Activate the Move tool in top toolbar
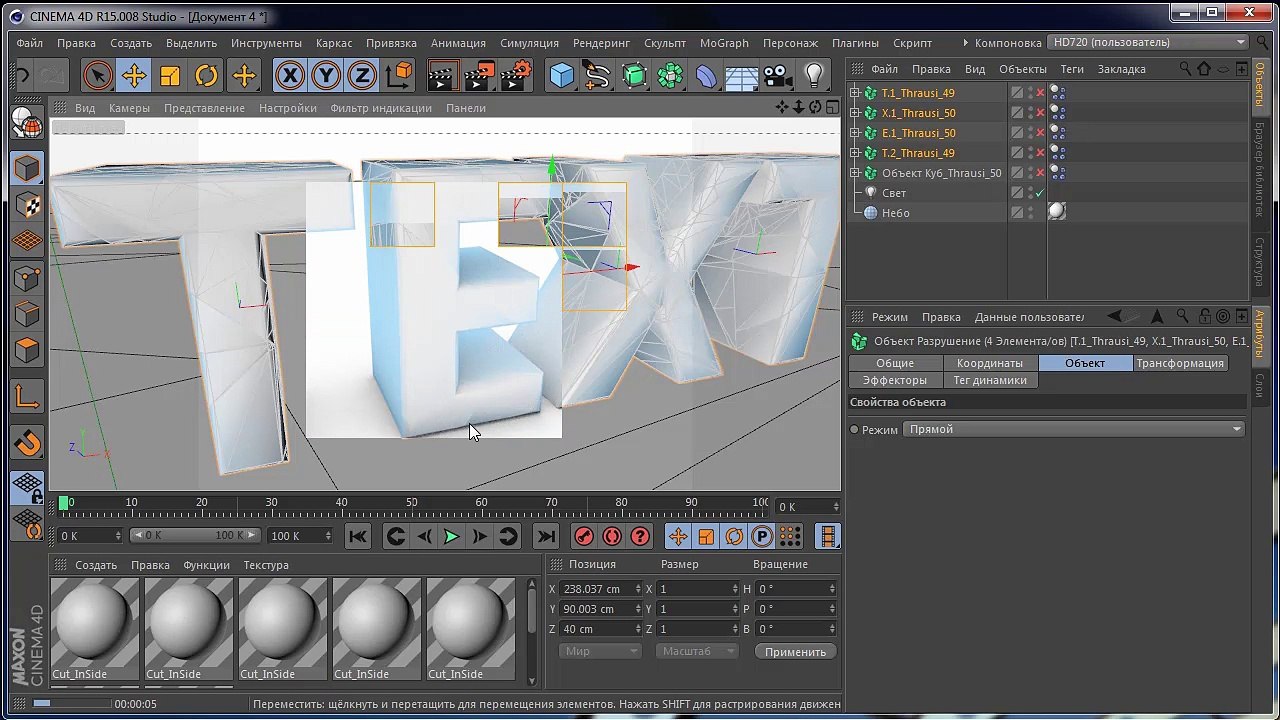The width and height of the screenshot is (1280, 720). click(134, 76)
